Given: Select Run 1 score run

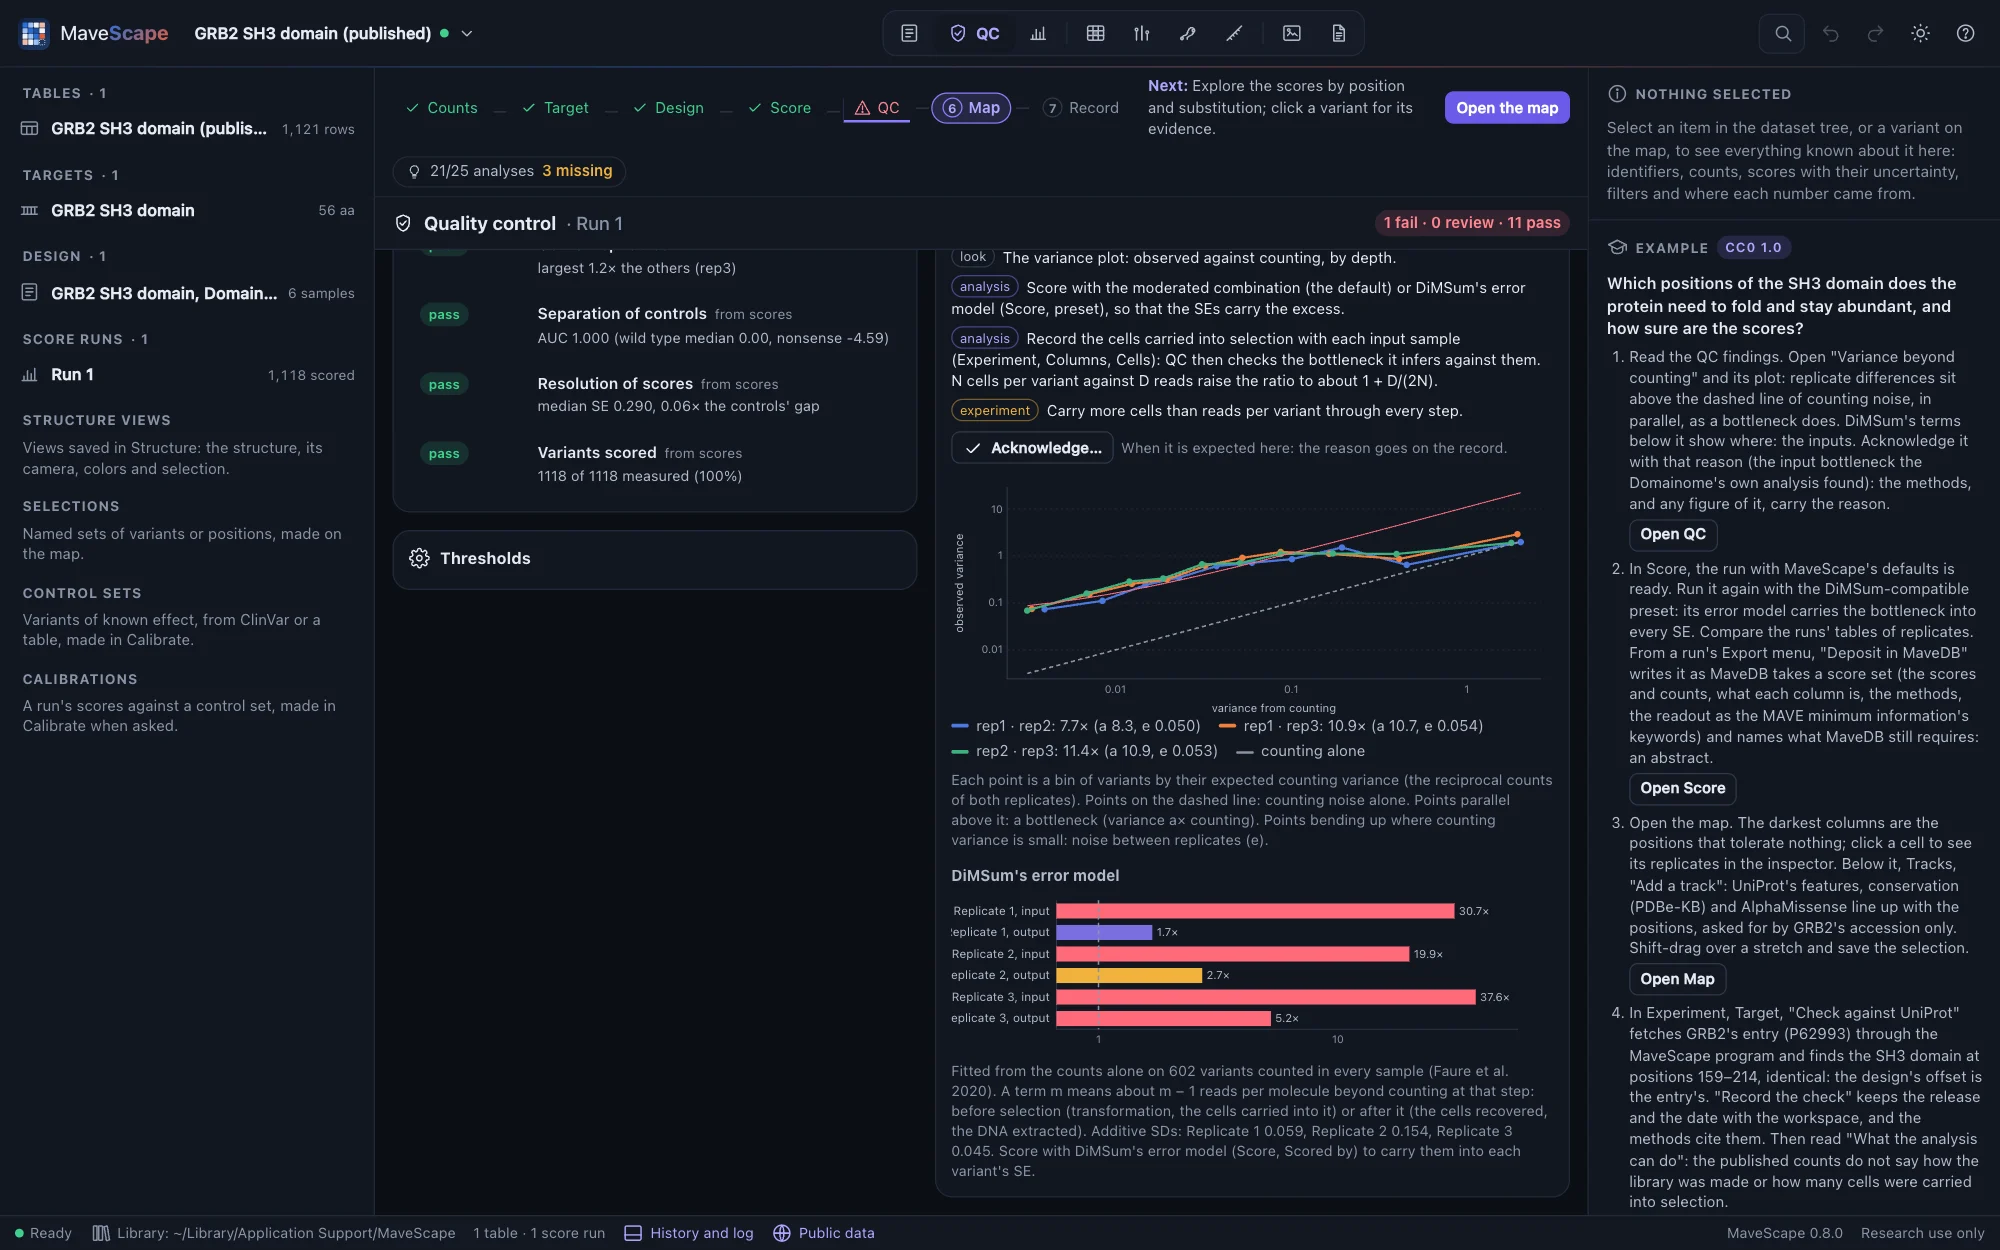Looking at the screenshot, I should [188, 375].
